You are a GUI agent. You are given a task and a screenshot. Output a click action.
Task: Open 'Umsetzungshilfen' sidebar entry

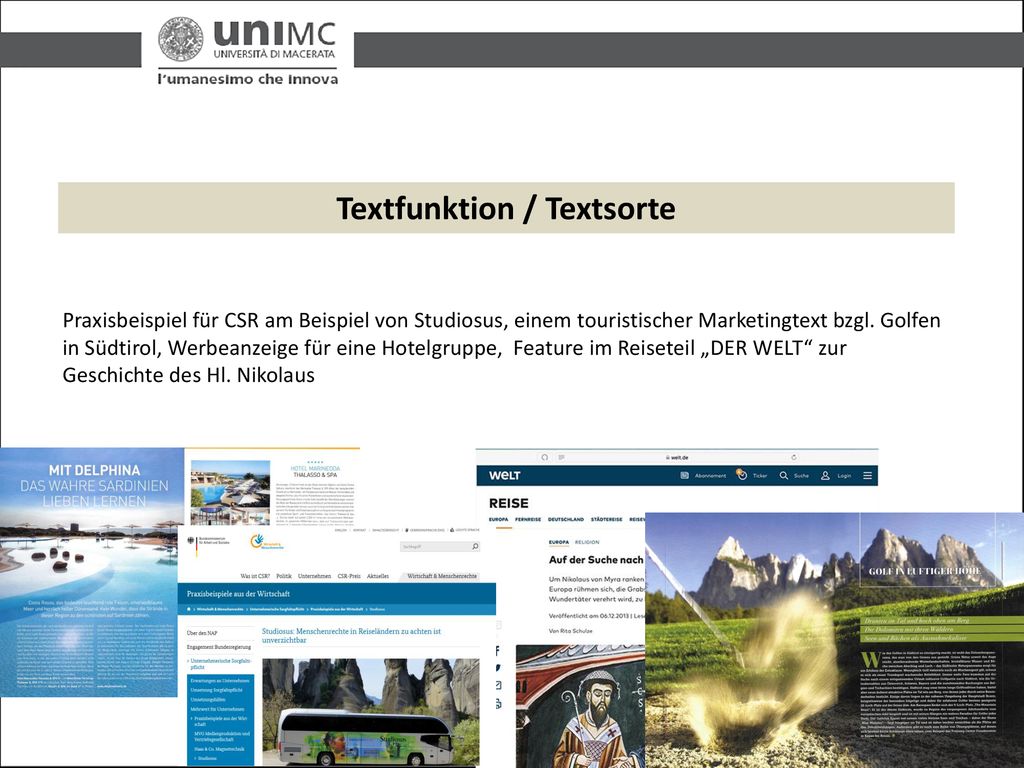(208, 699)
